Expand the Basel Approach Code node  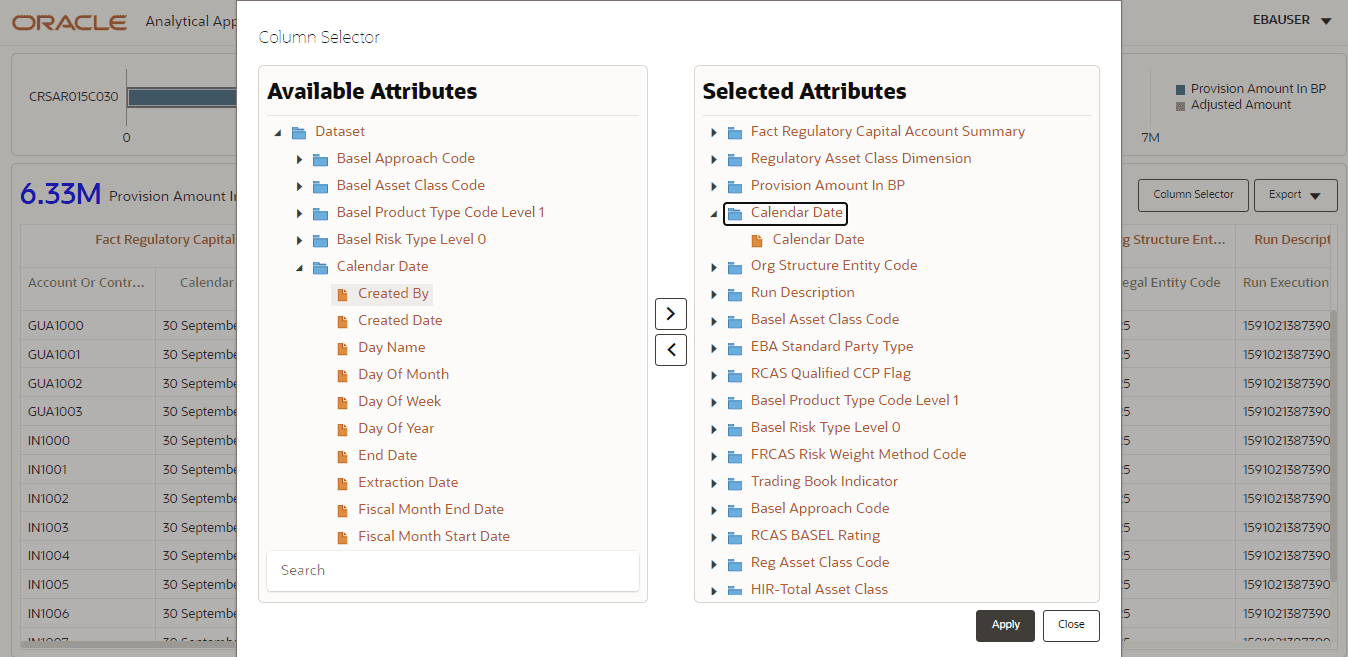300,157
